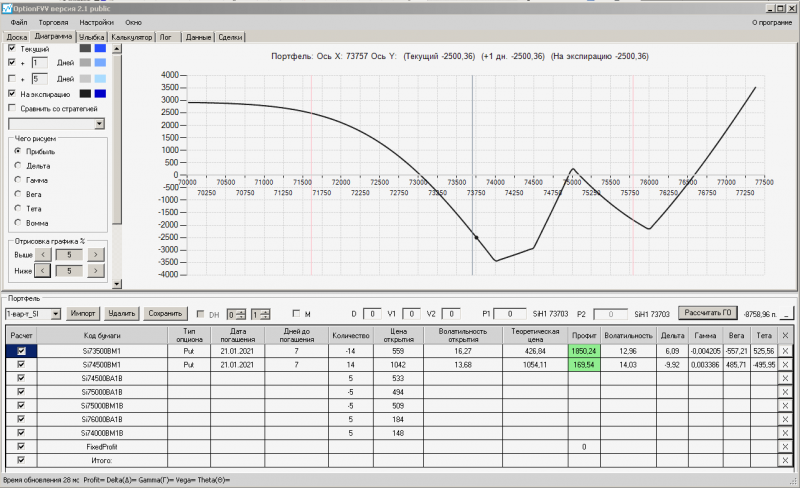This screenshot has height=488, width=800.
Task: Select the Гамма radio button
Action: 18,180
